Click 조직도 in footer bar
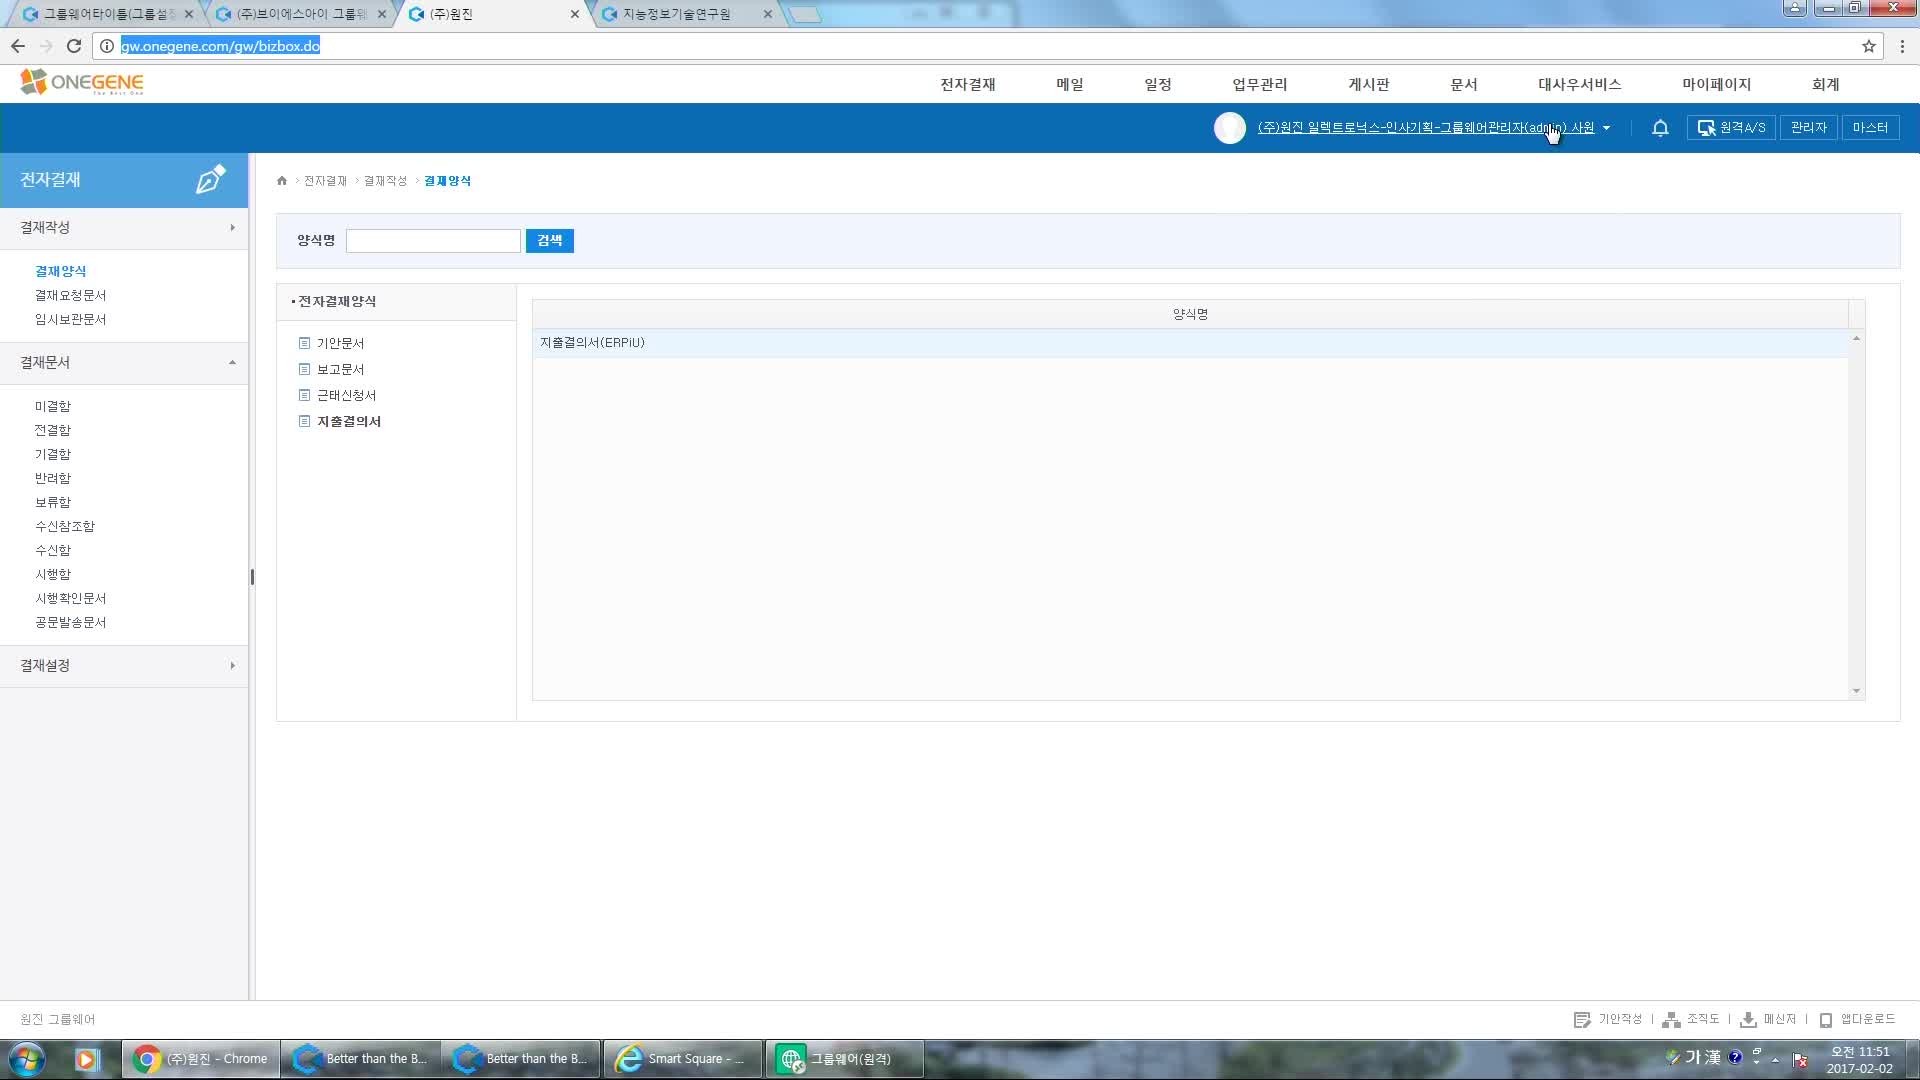 pyautogui.click(x=1691, y=1019)
